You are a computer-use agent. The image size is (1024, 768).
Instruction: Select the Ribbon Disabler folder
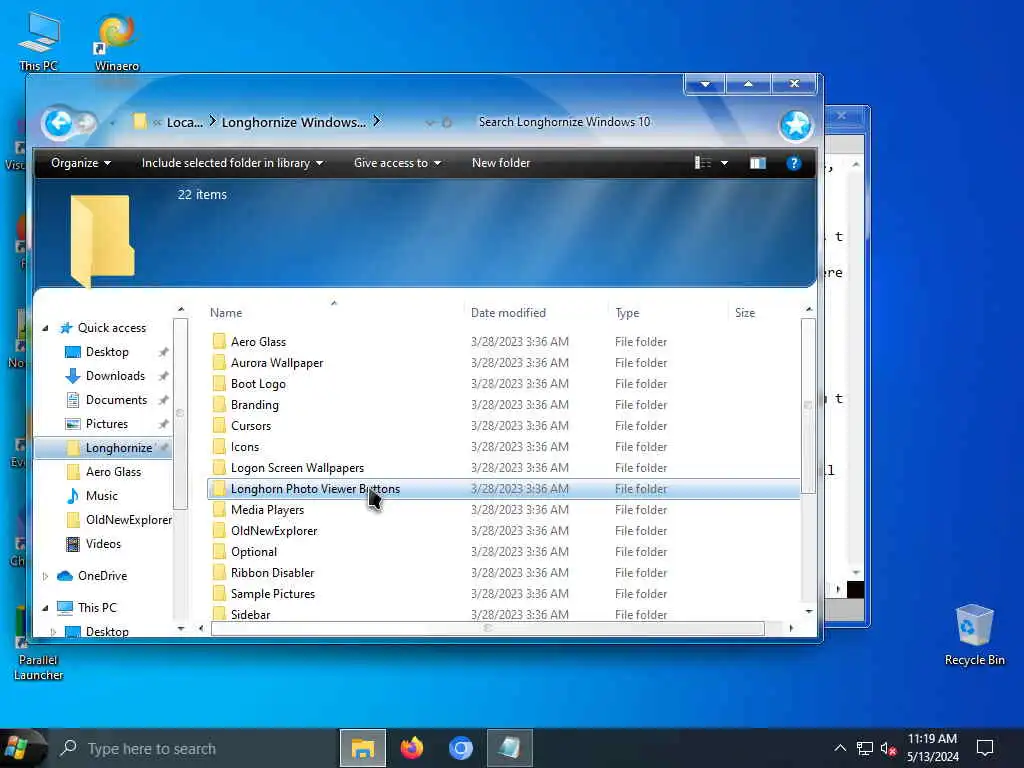pyautogui.click(x=272, y=573)
